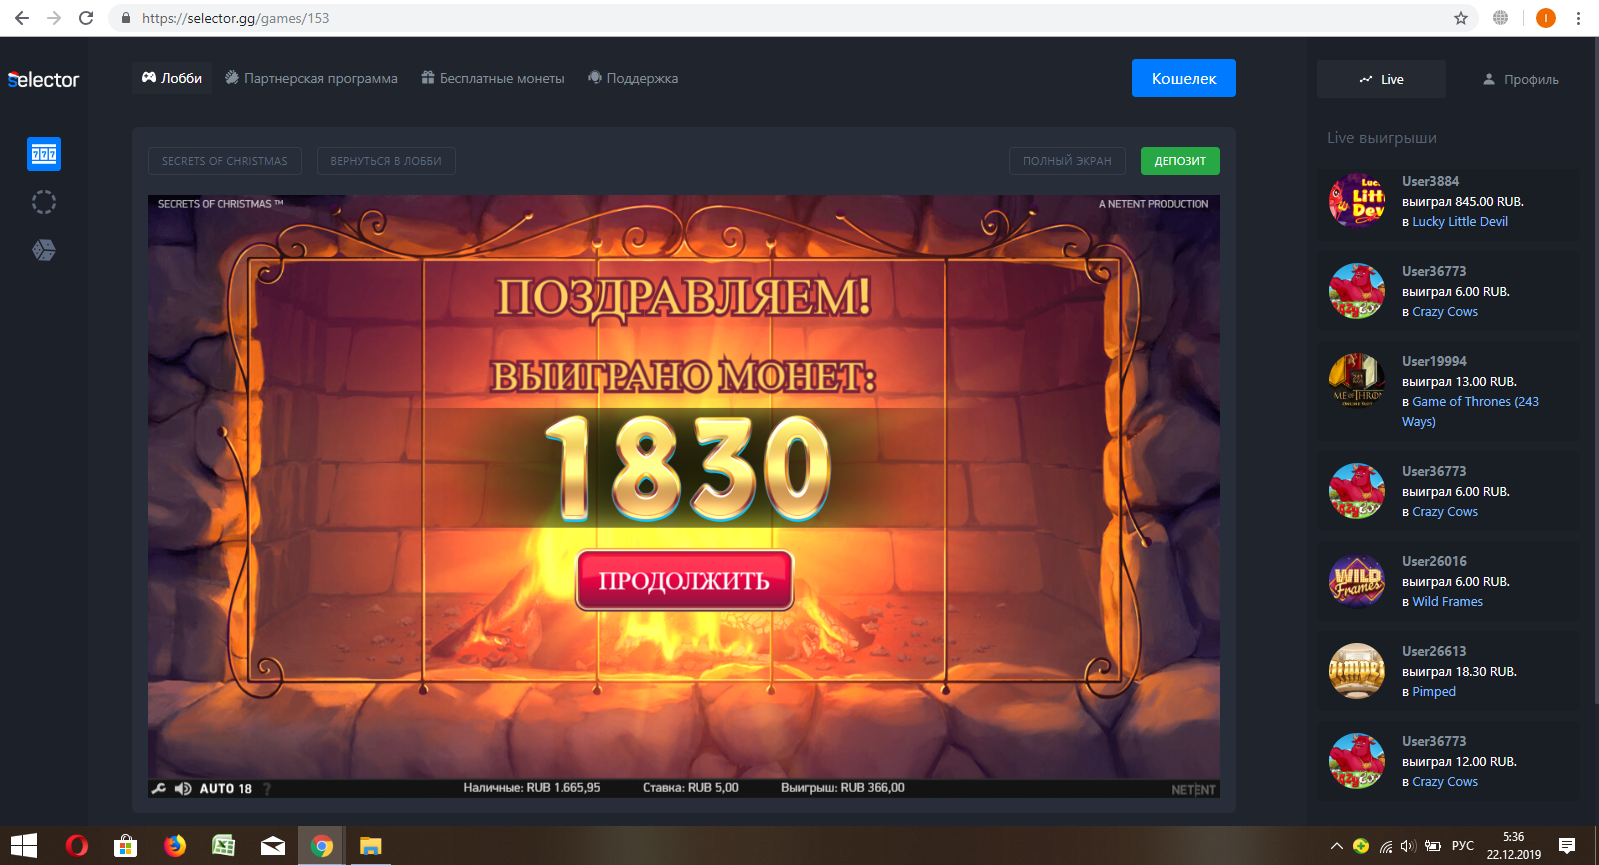Screen dimensions: 1599x865
Task: Open the system volume tray icon
Action: 1408,846
